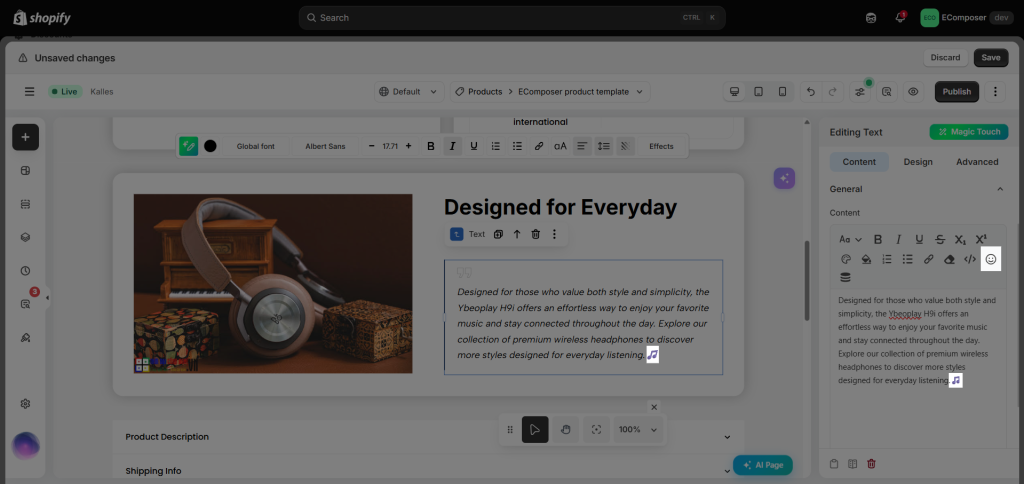Open the black text color swatch
Image resolution: width=1024 pixels, height=484 pixels.
coord(210,146)
